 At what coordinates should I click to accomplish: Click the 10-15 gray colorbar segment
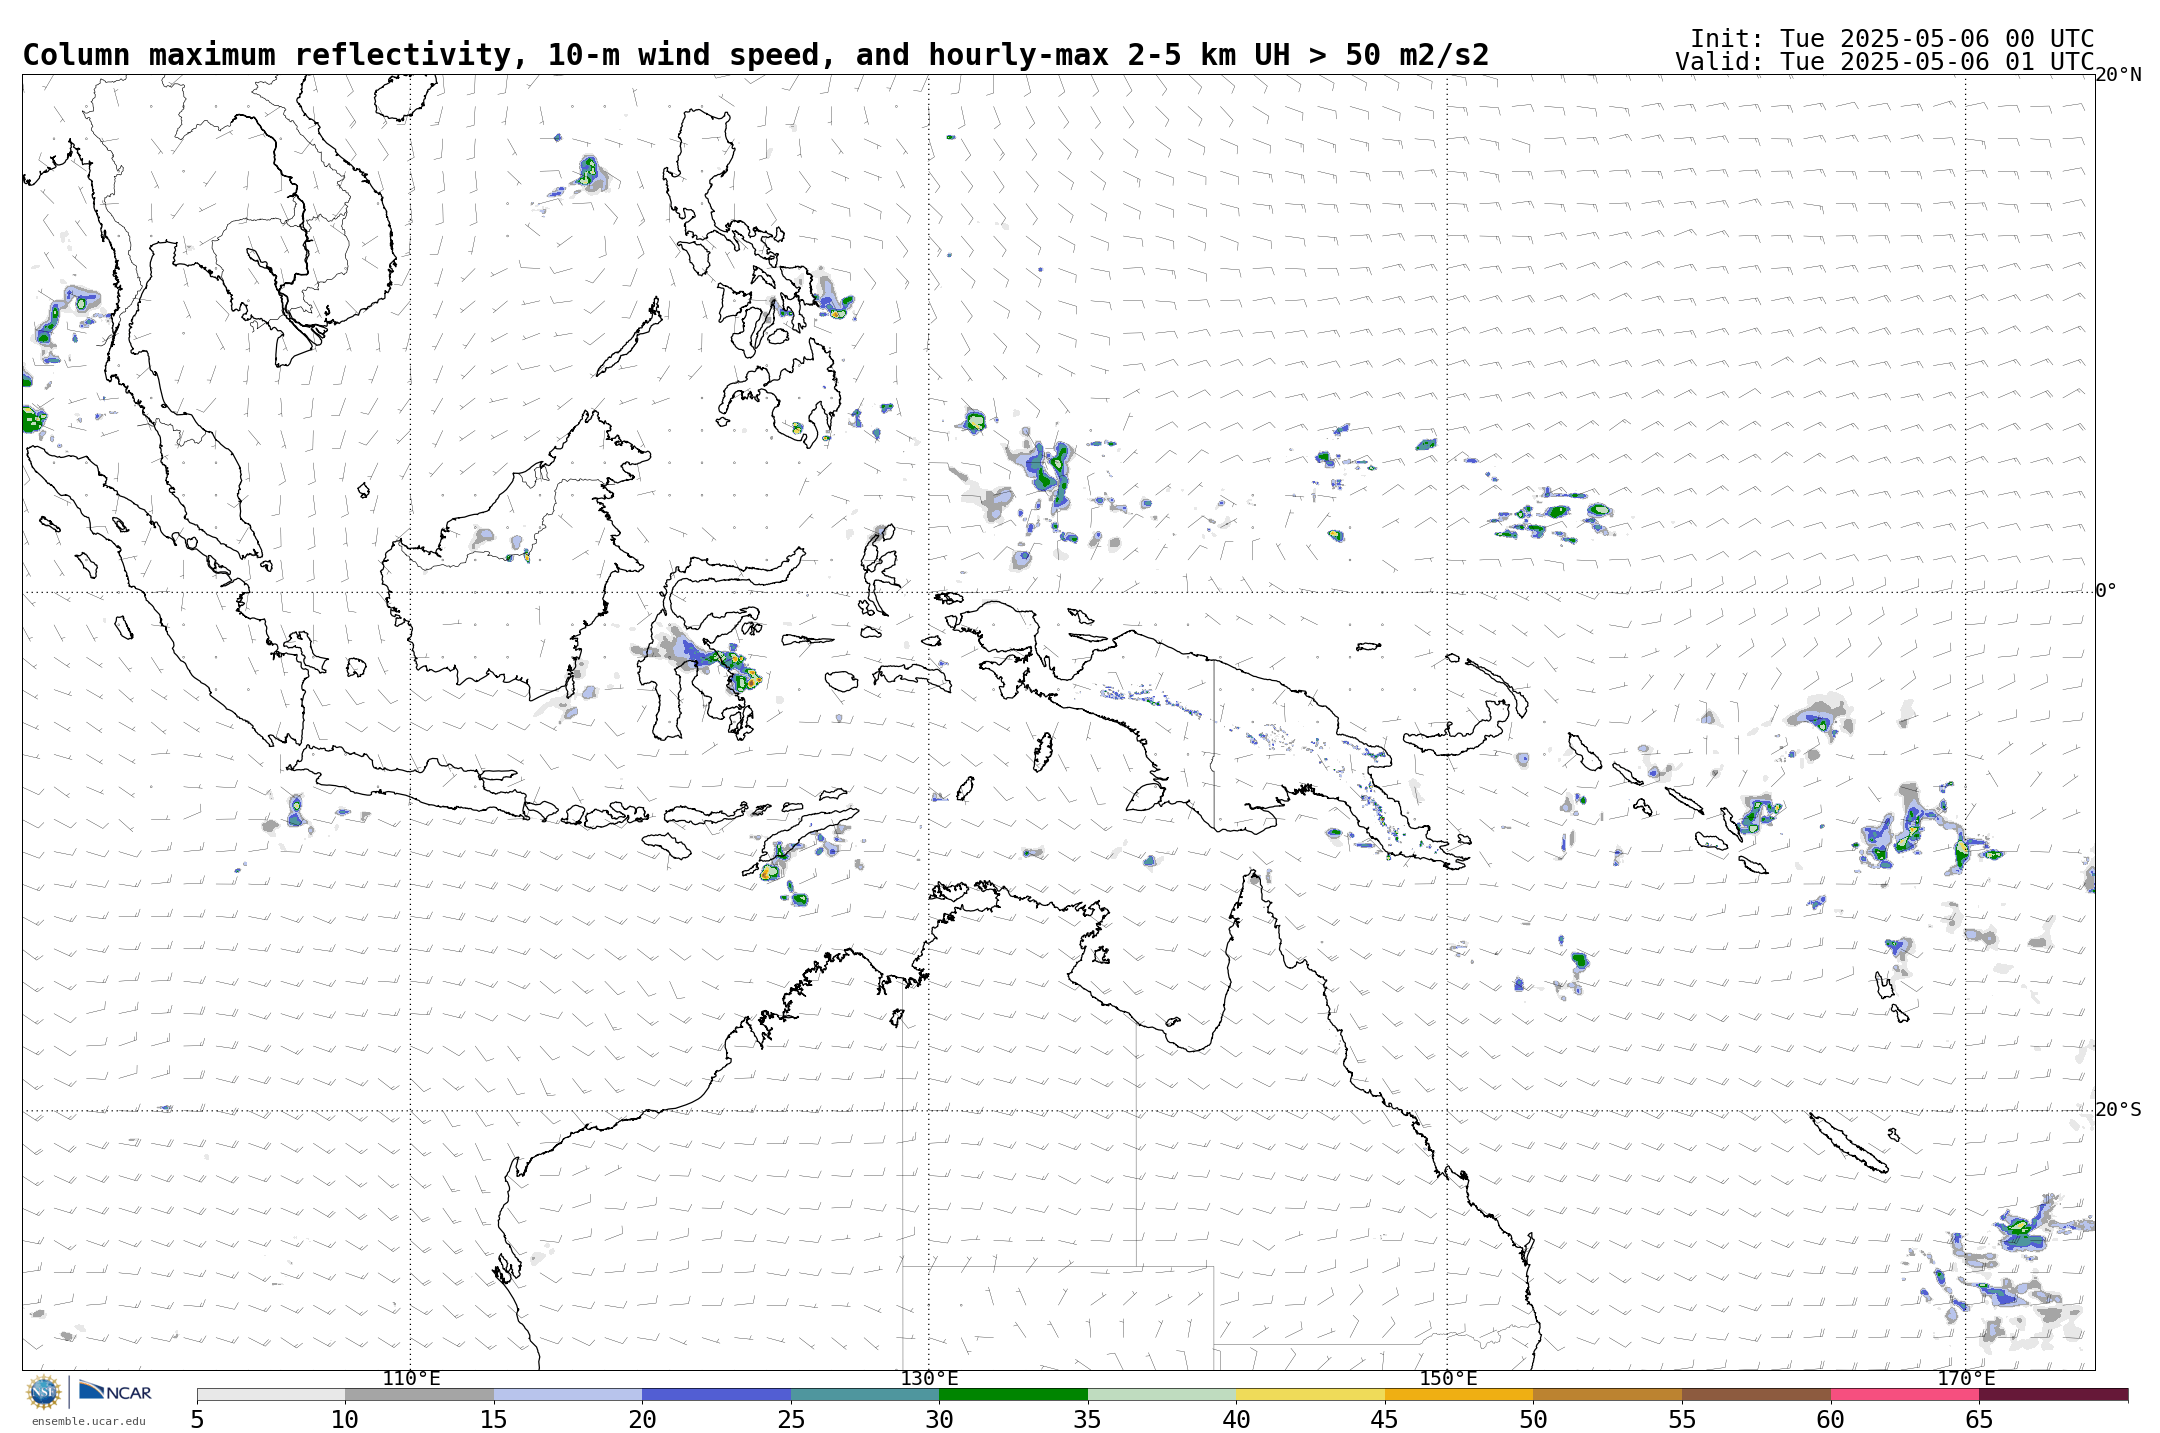[419, 1394]
